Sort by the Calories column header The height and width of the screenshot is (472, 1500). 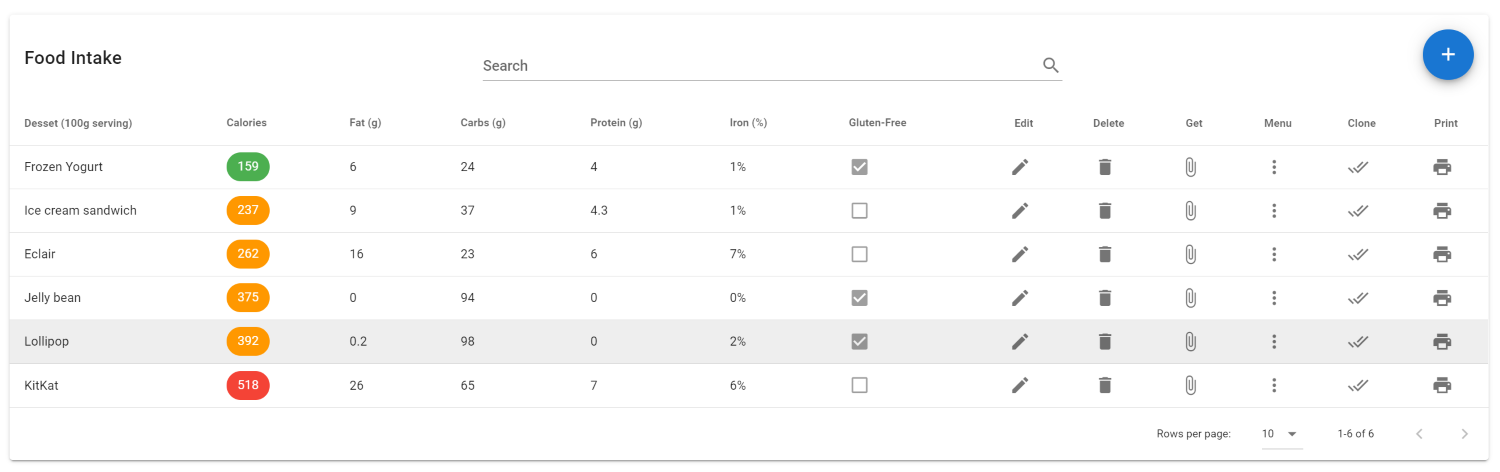click(246, 123)
